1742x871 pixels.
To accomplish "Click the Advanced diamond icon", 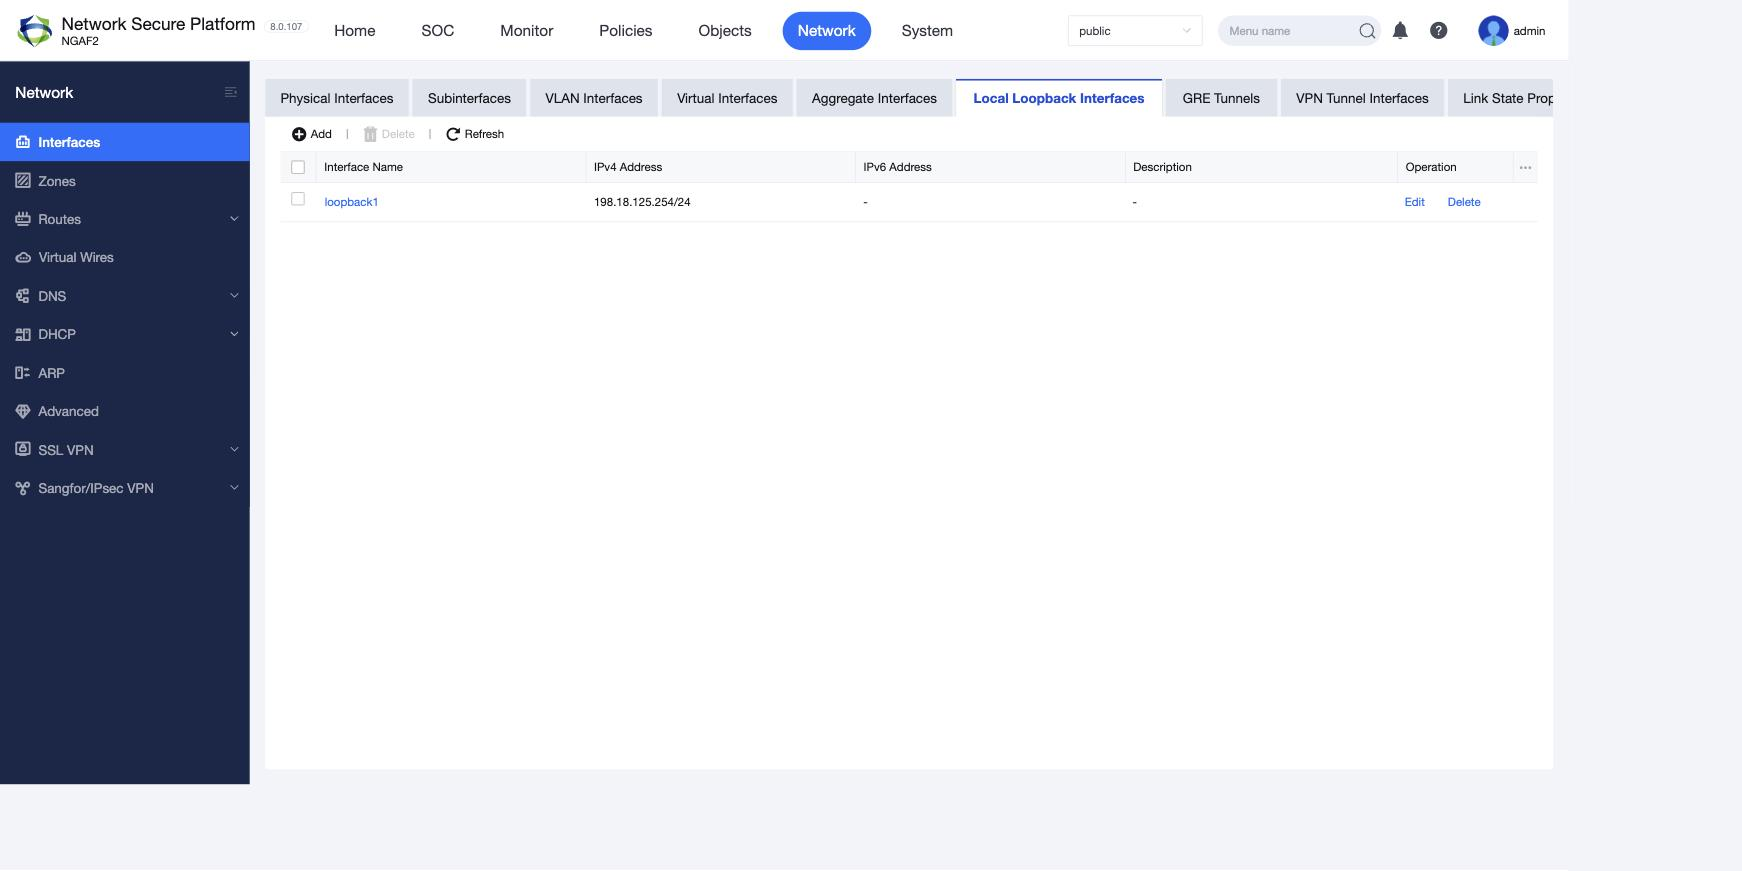I will tap(23, 411).
